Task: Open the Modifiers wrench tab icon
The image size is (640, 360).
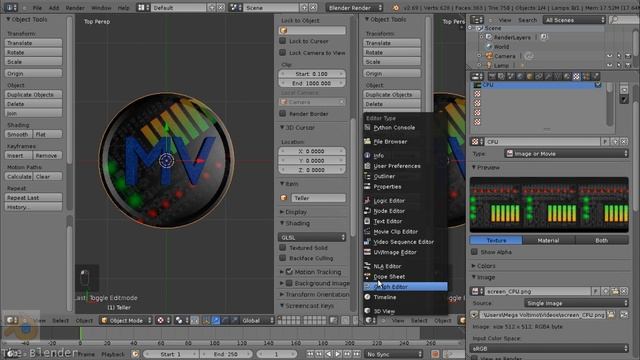Action: (x=548, y=76)
